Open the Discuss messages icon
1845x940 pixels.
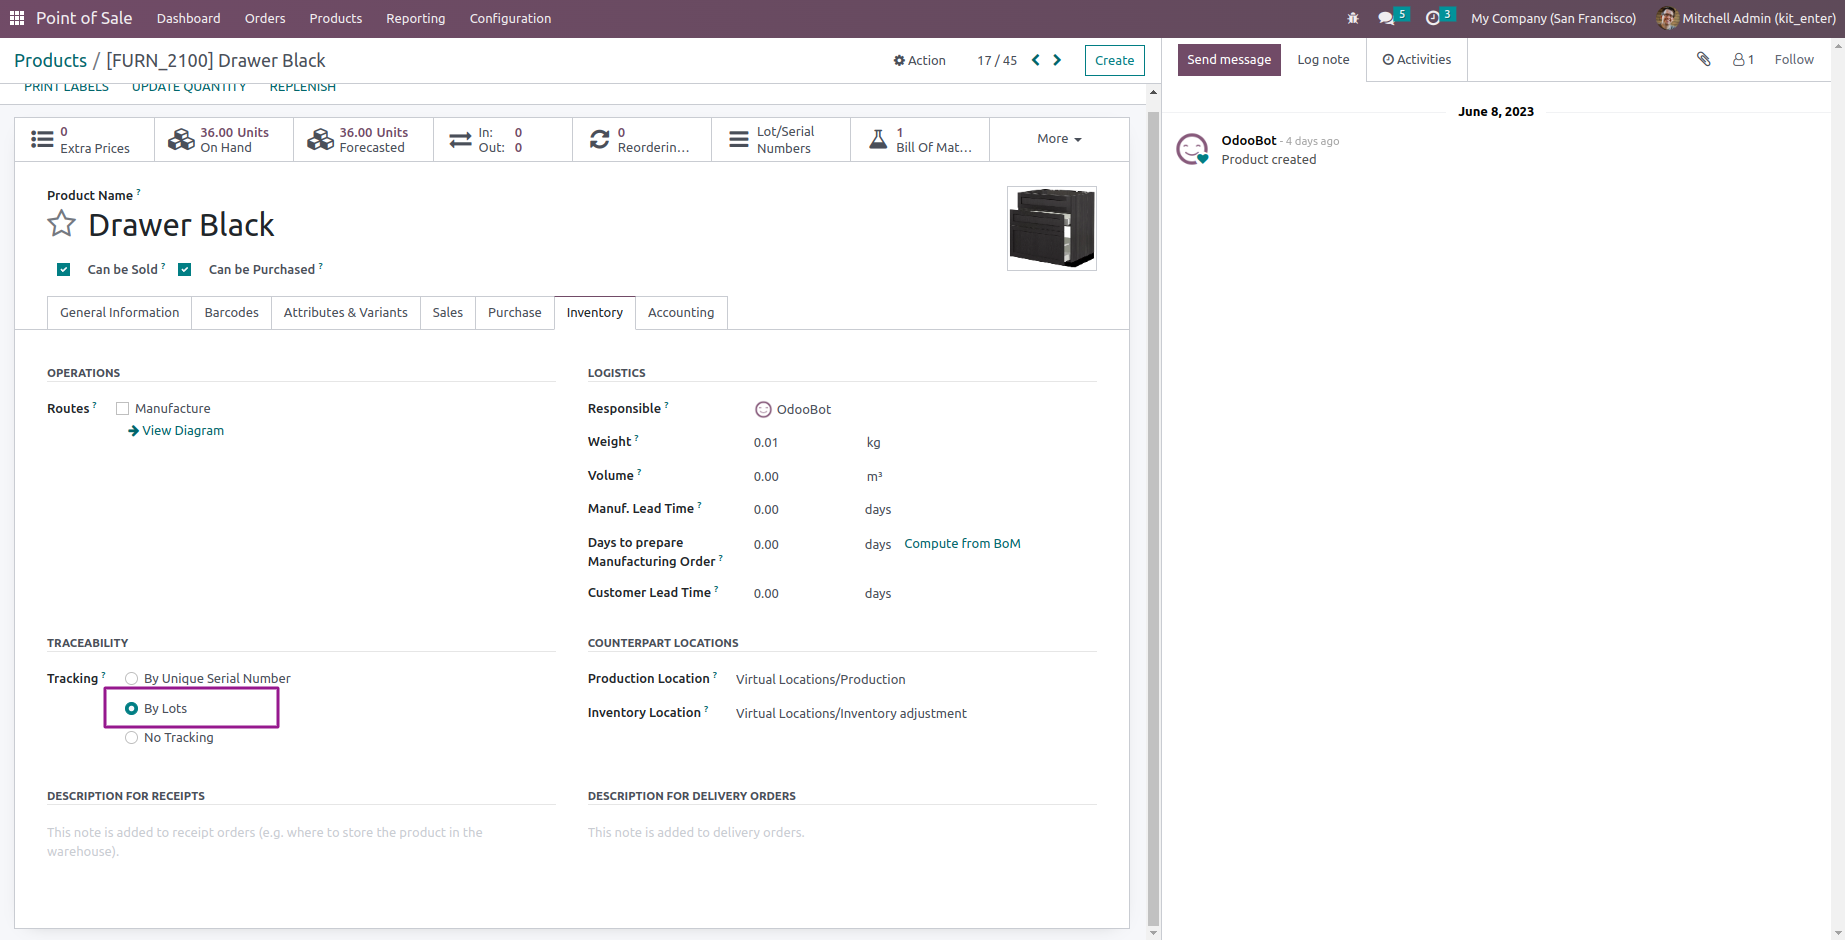point(1386,17)
